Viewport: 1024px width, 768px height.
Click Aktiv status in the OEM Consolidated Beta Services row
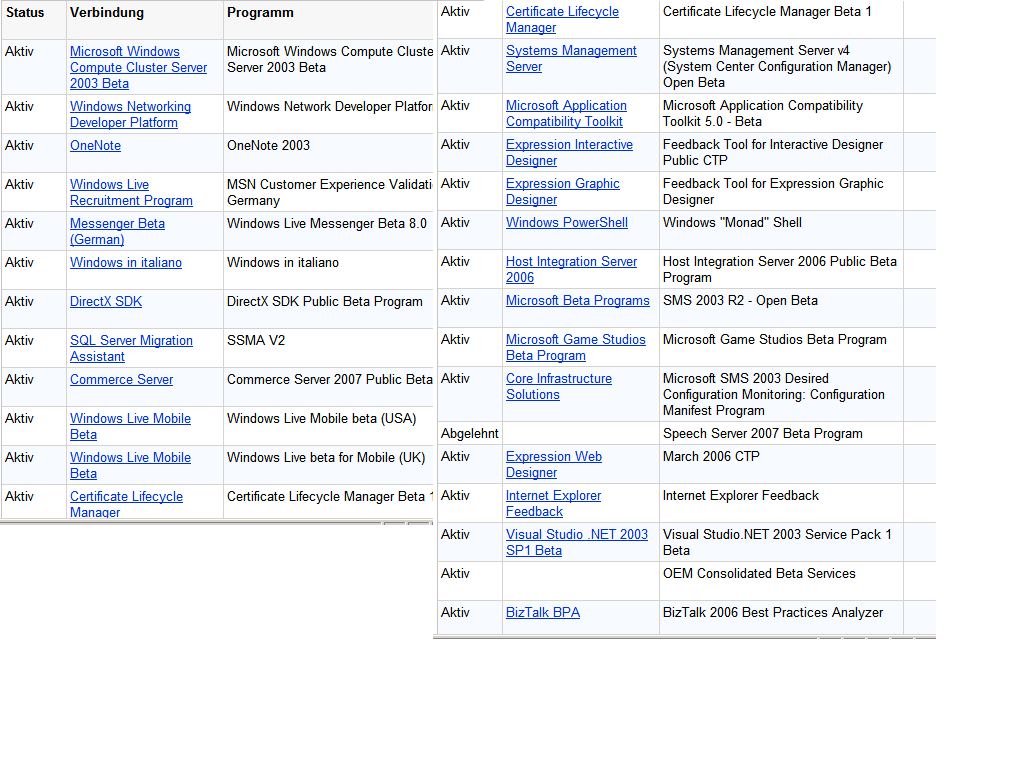click(x=455, y=573)
